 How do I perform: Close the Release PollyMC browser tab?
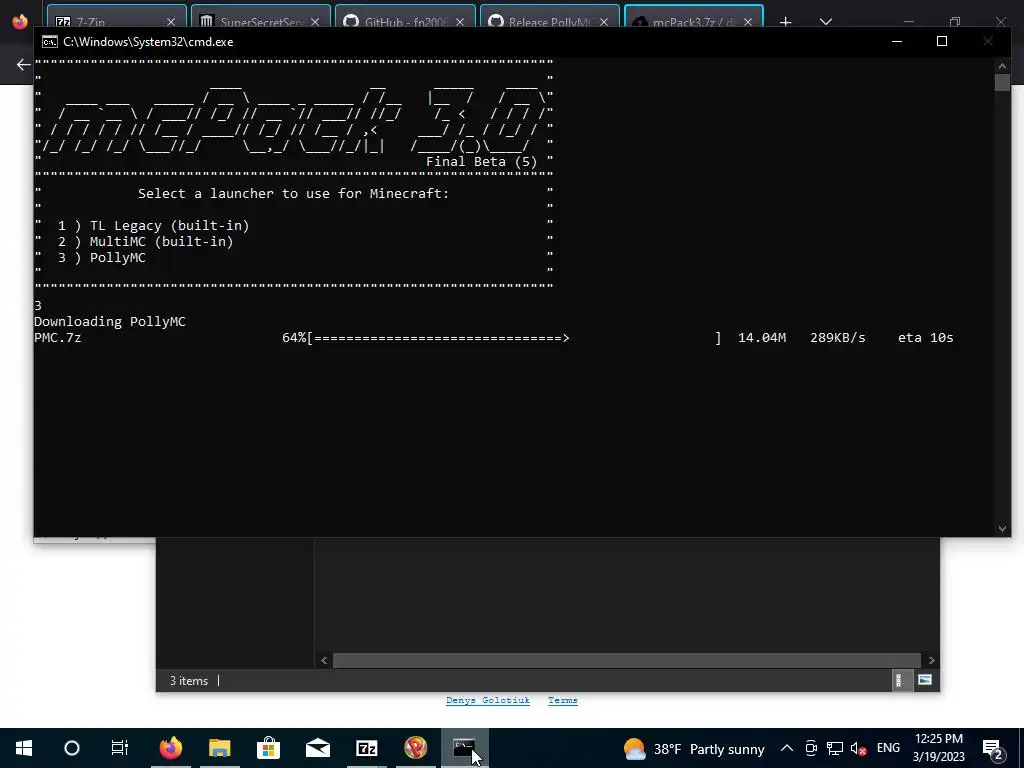tap(604, 22)
